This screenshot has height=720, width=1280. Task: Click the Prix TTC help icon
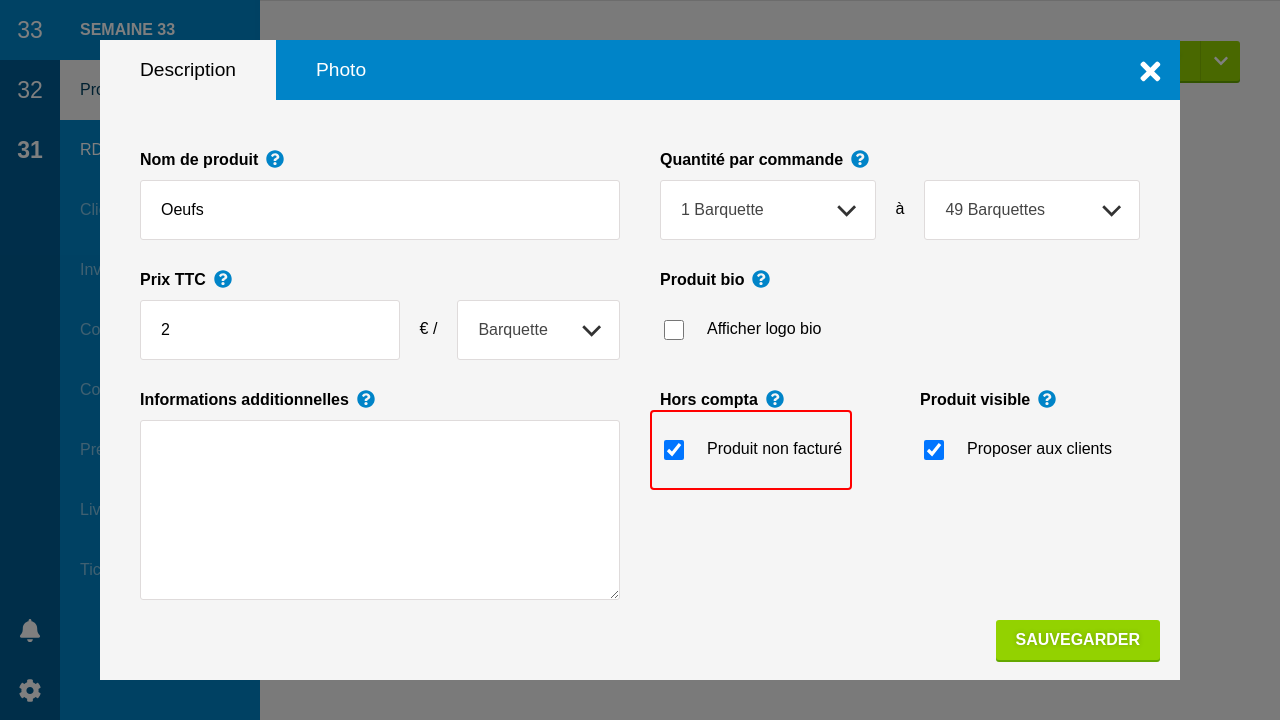click(223, 279)
